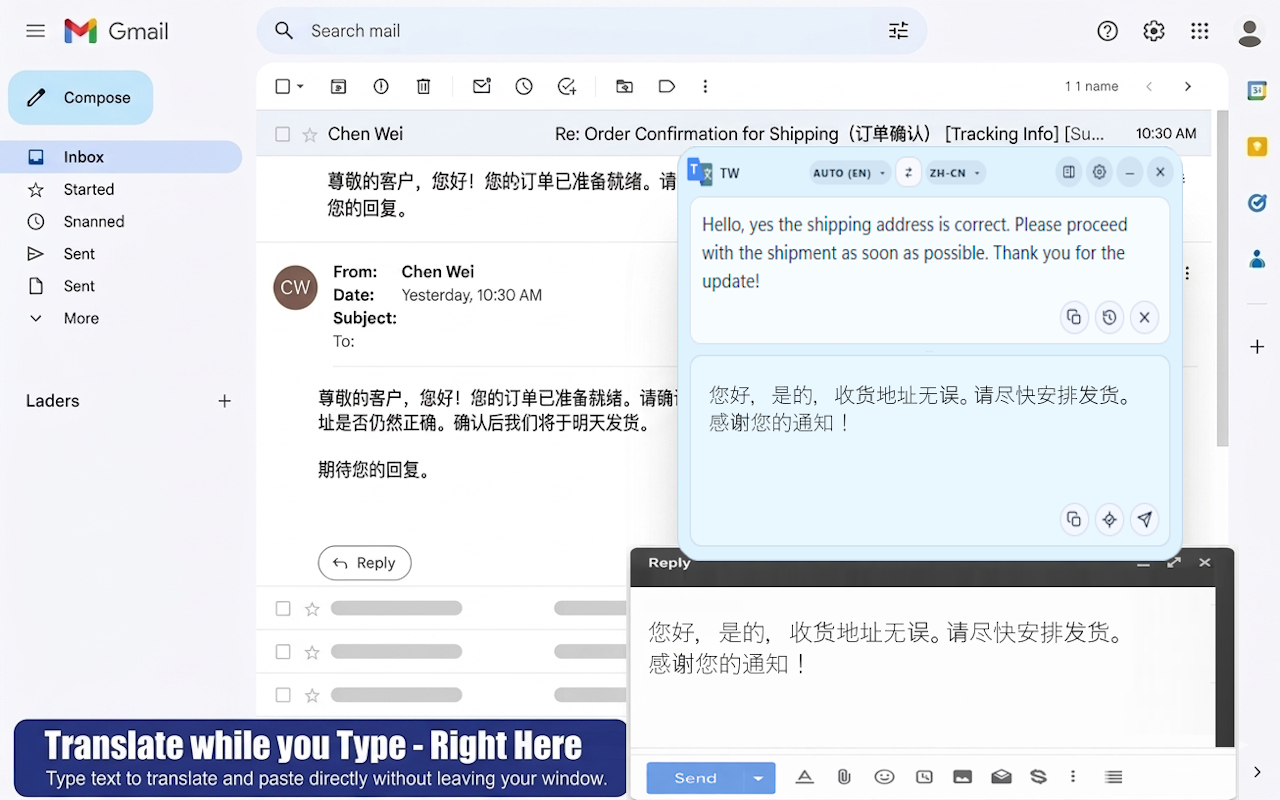Open the emoji picker in the reply toolbar
This screenshot has height=800, width=1280.
coord(884,776)
